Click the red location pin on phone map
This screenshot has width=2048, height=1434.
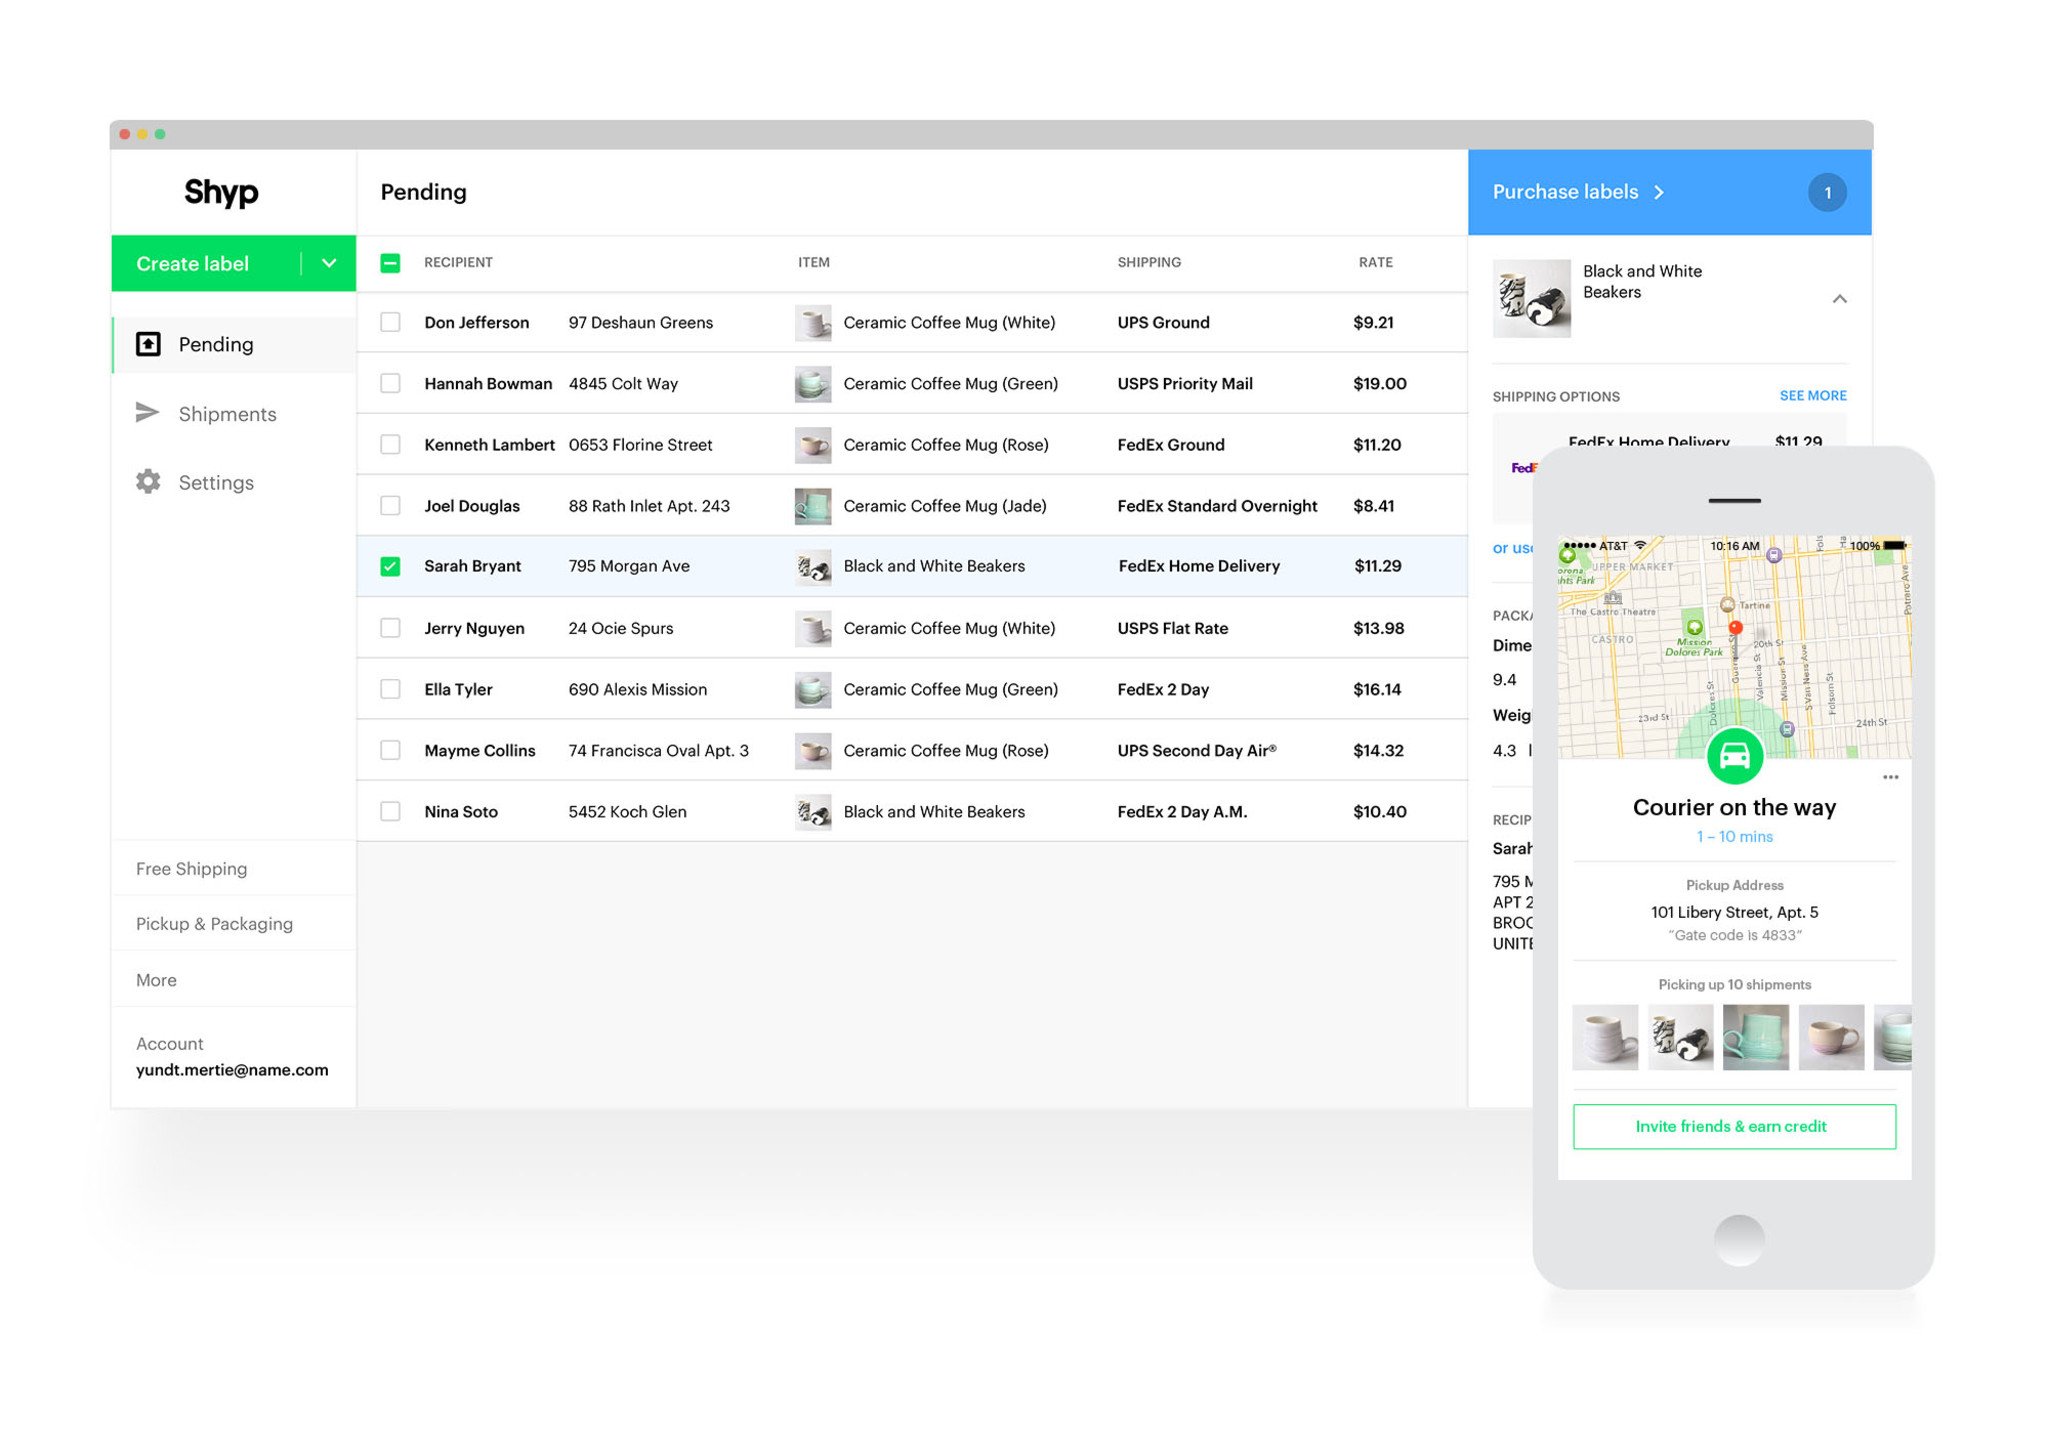click(x=1736, y=628)
